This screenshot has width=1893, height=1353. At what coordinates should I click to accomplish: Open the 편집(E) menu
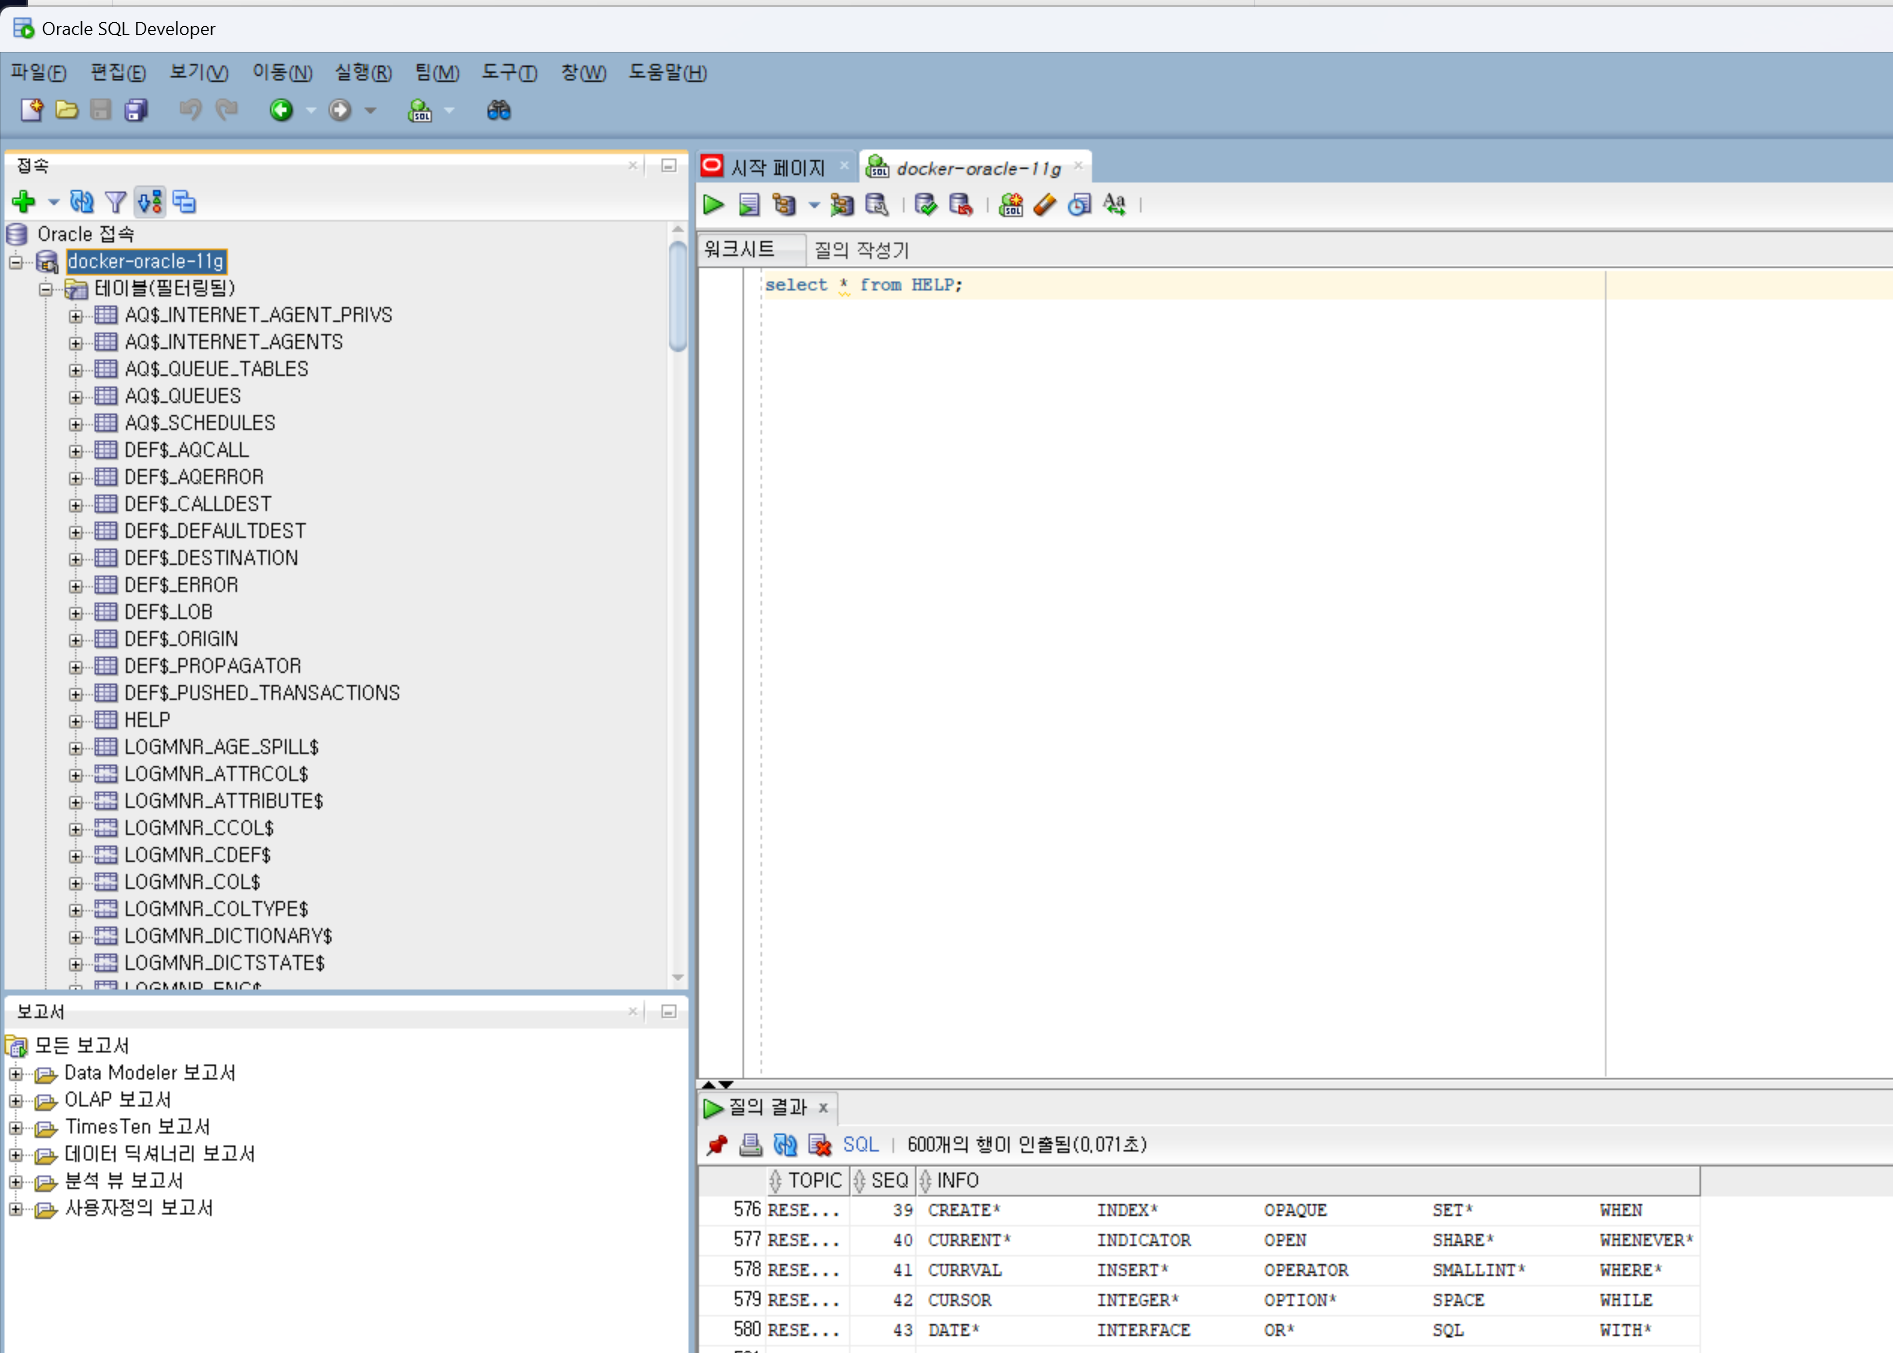pyautogui.click(x=118, y=72)
